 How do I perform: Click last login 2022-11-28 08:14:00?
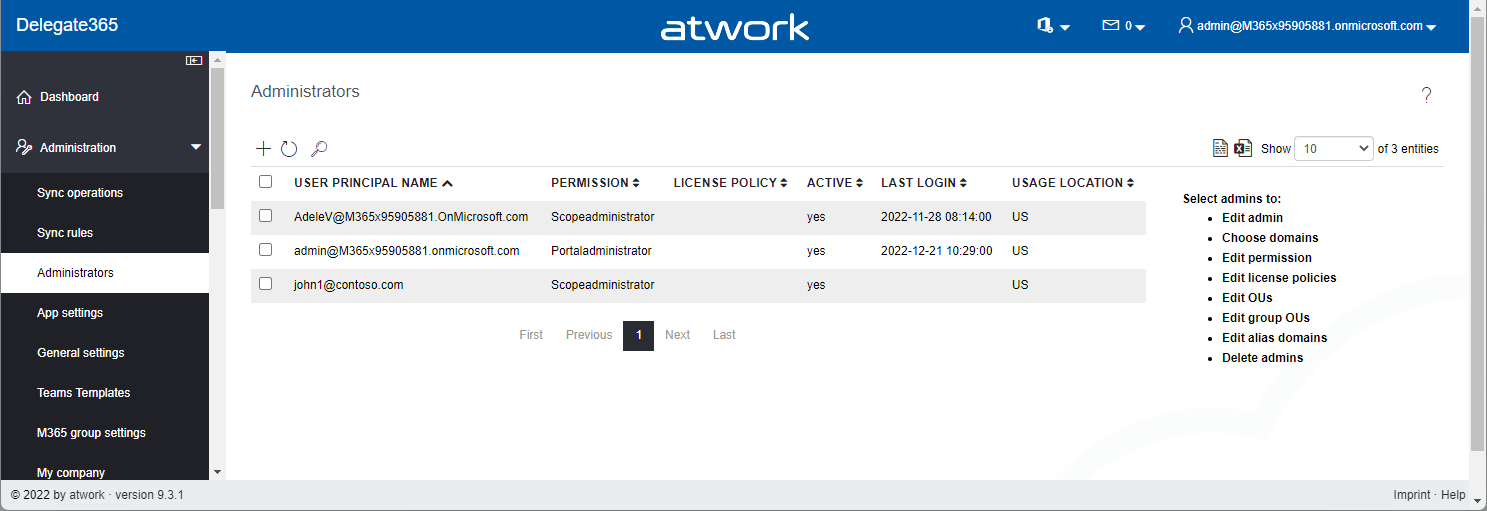pyautogui.click(x=936, y=217)
